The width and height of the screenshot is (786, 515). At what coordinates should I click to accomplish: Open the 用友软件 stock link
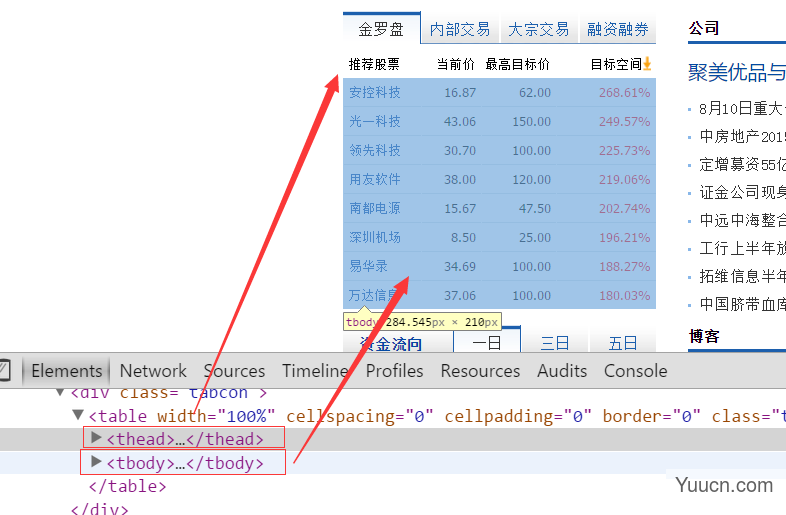[x=374, y=180]
